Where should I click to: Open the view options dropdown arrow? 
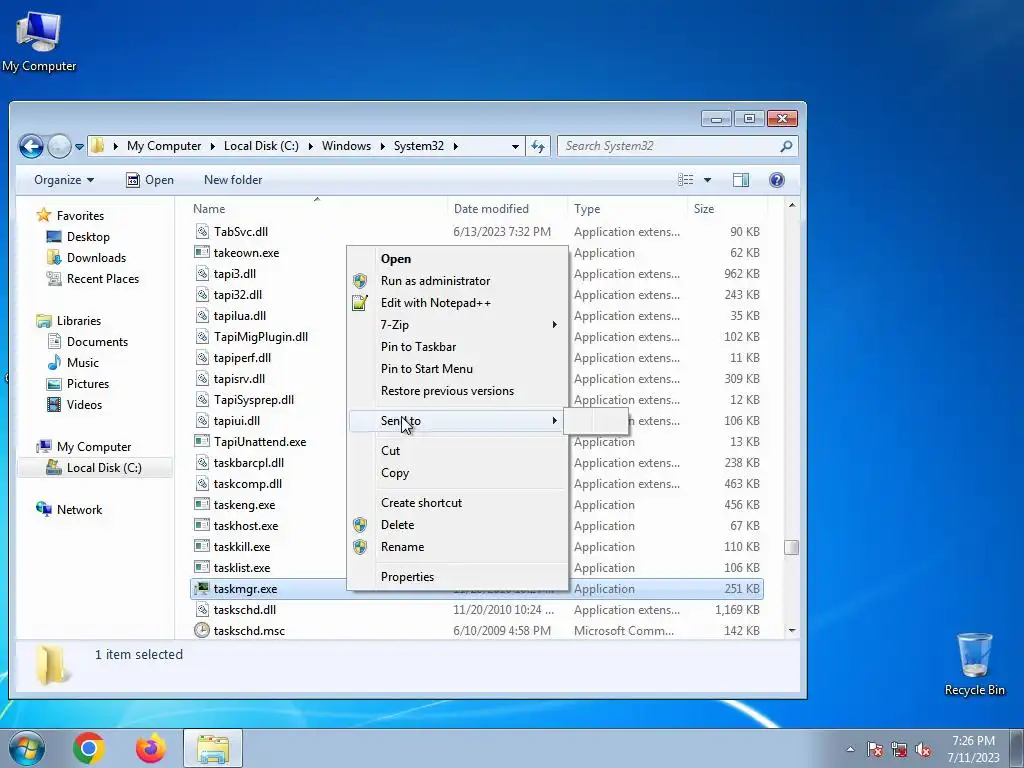click(707, 180)
